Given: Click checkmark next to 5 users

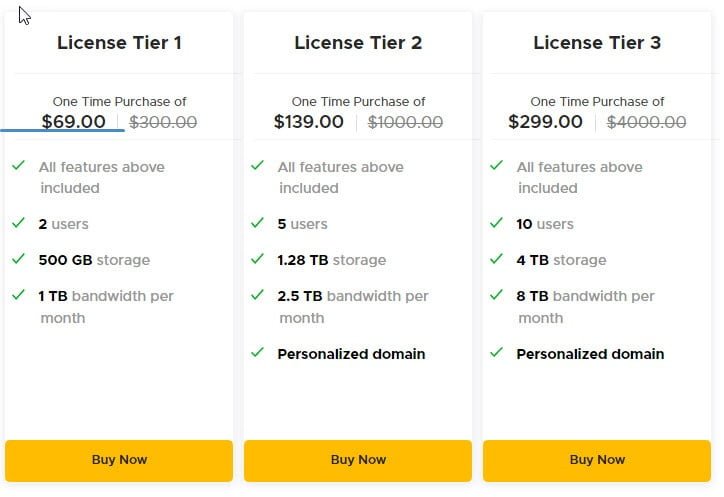Looking at the screenshot, I should [257, 223].
